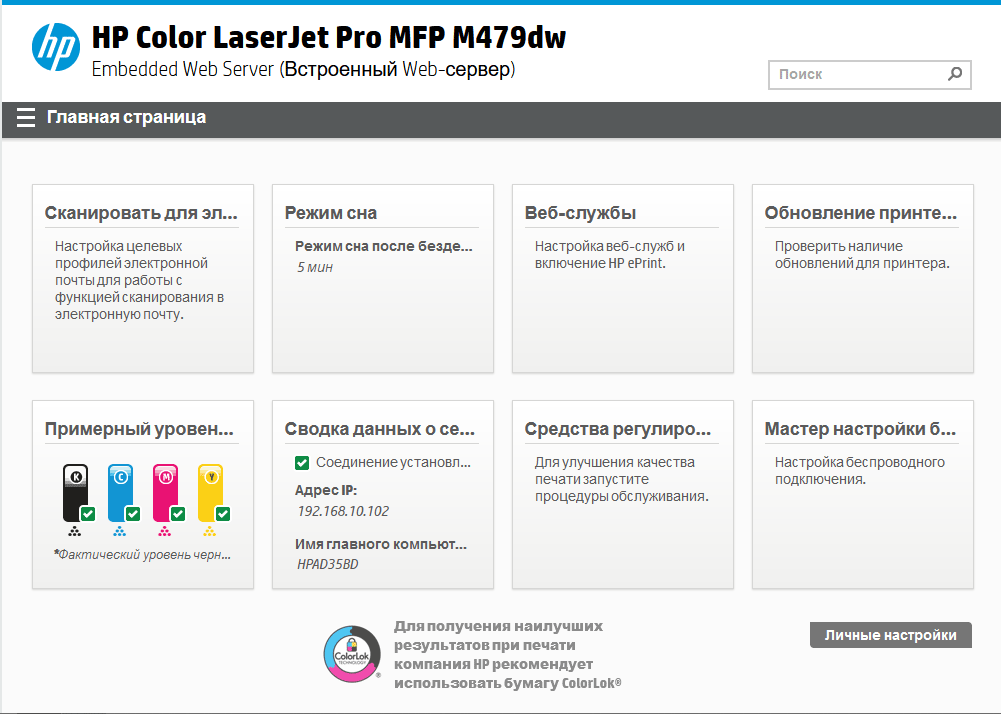Screen dimensions: 1001x714
Task: Click the black cartridge green status checkmark
Action: tap(88, 513)
